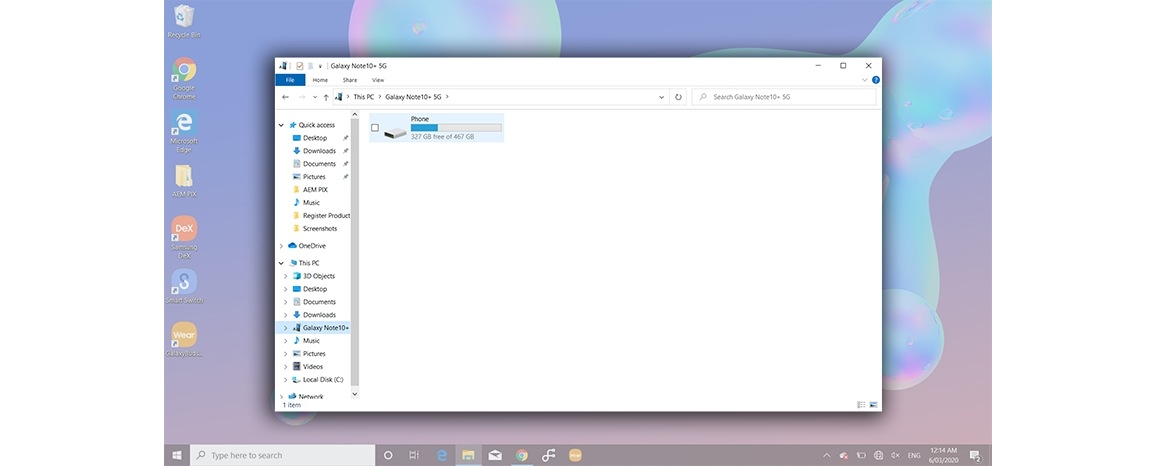Expand the Galaxy Note10+ tree node

click(286, 327)
